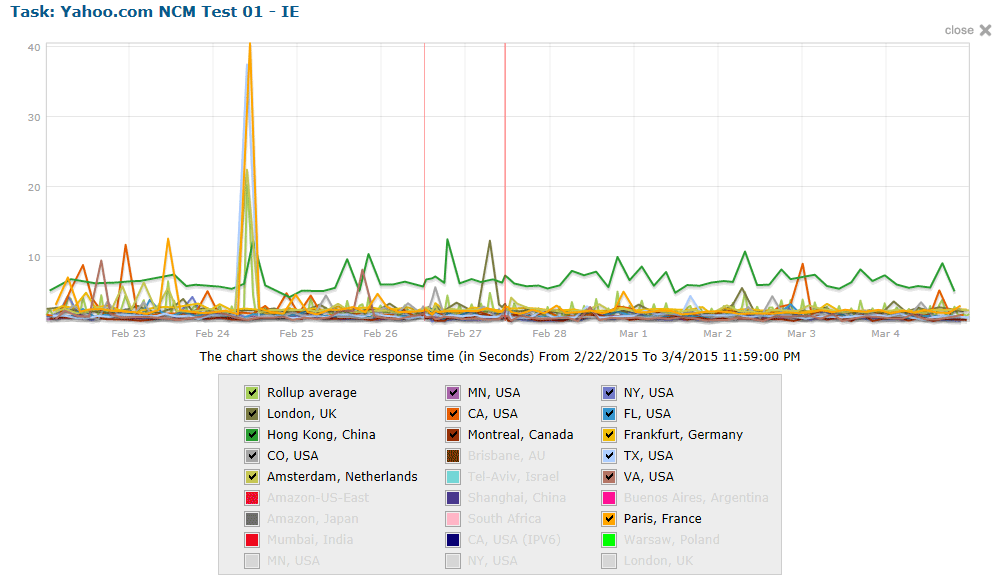Click the 'close' text link
The image size is (1000, 580).
click(x=959, y=30)
